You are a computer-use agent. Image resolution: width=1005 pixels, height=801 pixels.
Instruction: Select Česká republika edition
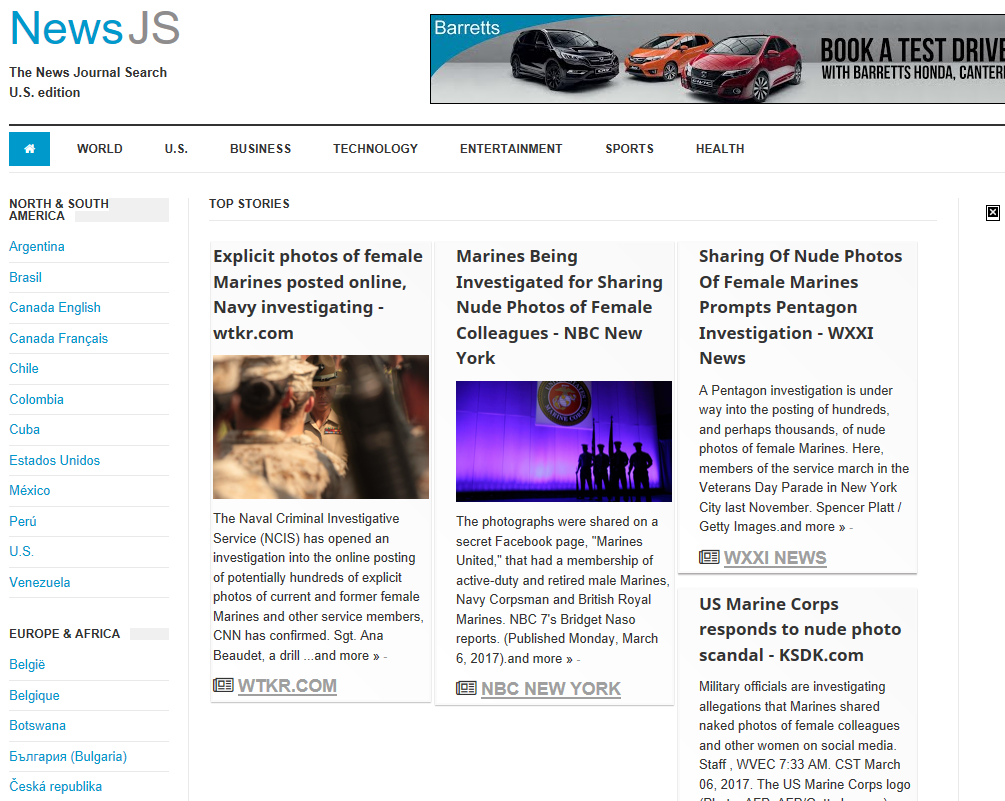pos(55,786)
